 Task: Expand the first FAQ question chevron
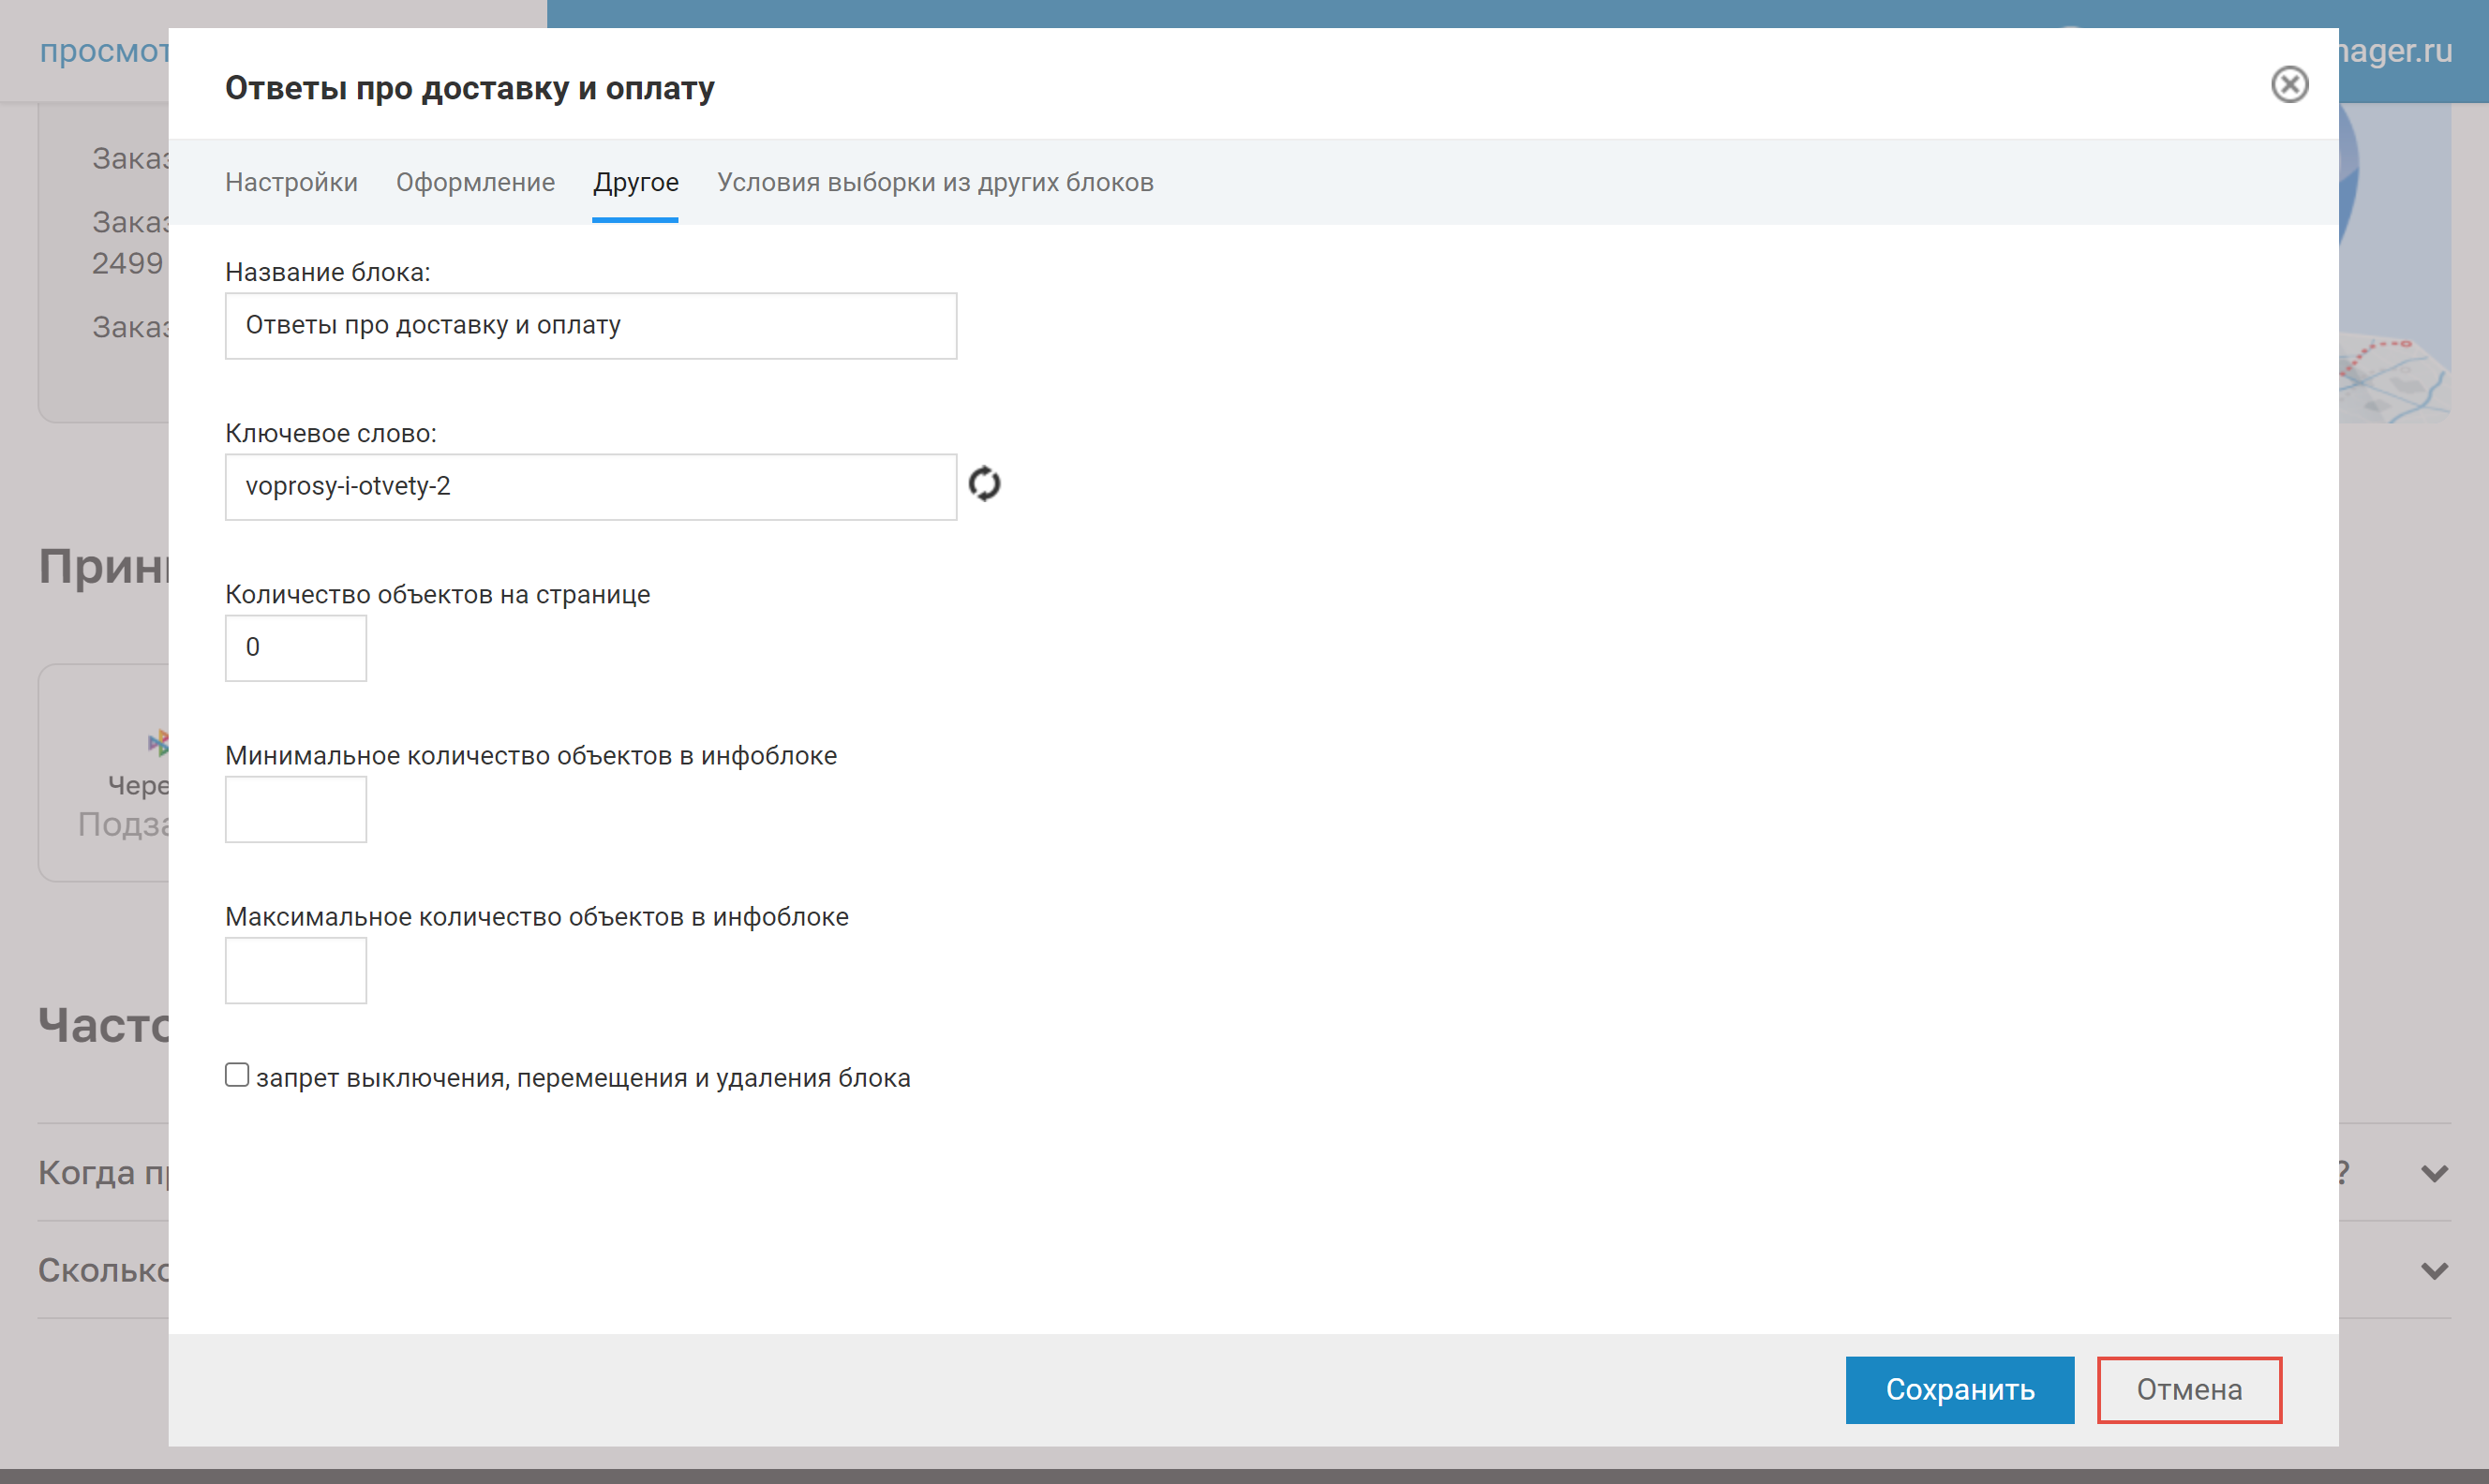tap(2433, 1173)
